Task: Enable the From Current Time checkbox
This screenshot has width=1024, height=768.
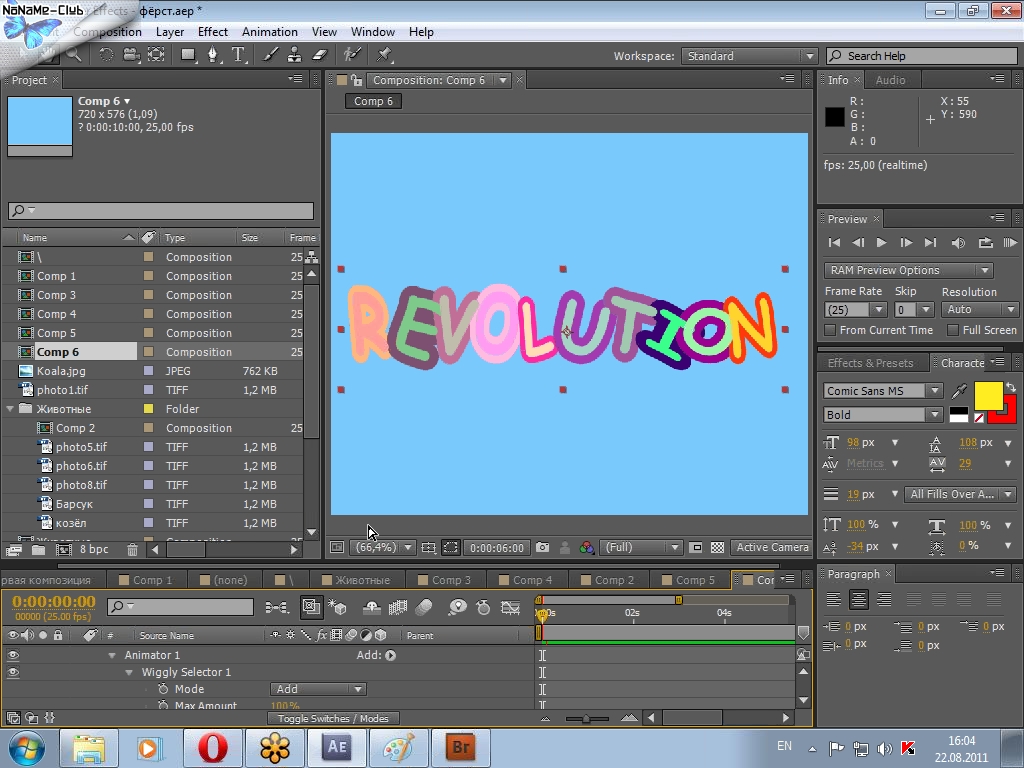Action: tap(830, 330)
